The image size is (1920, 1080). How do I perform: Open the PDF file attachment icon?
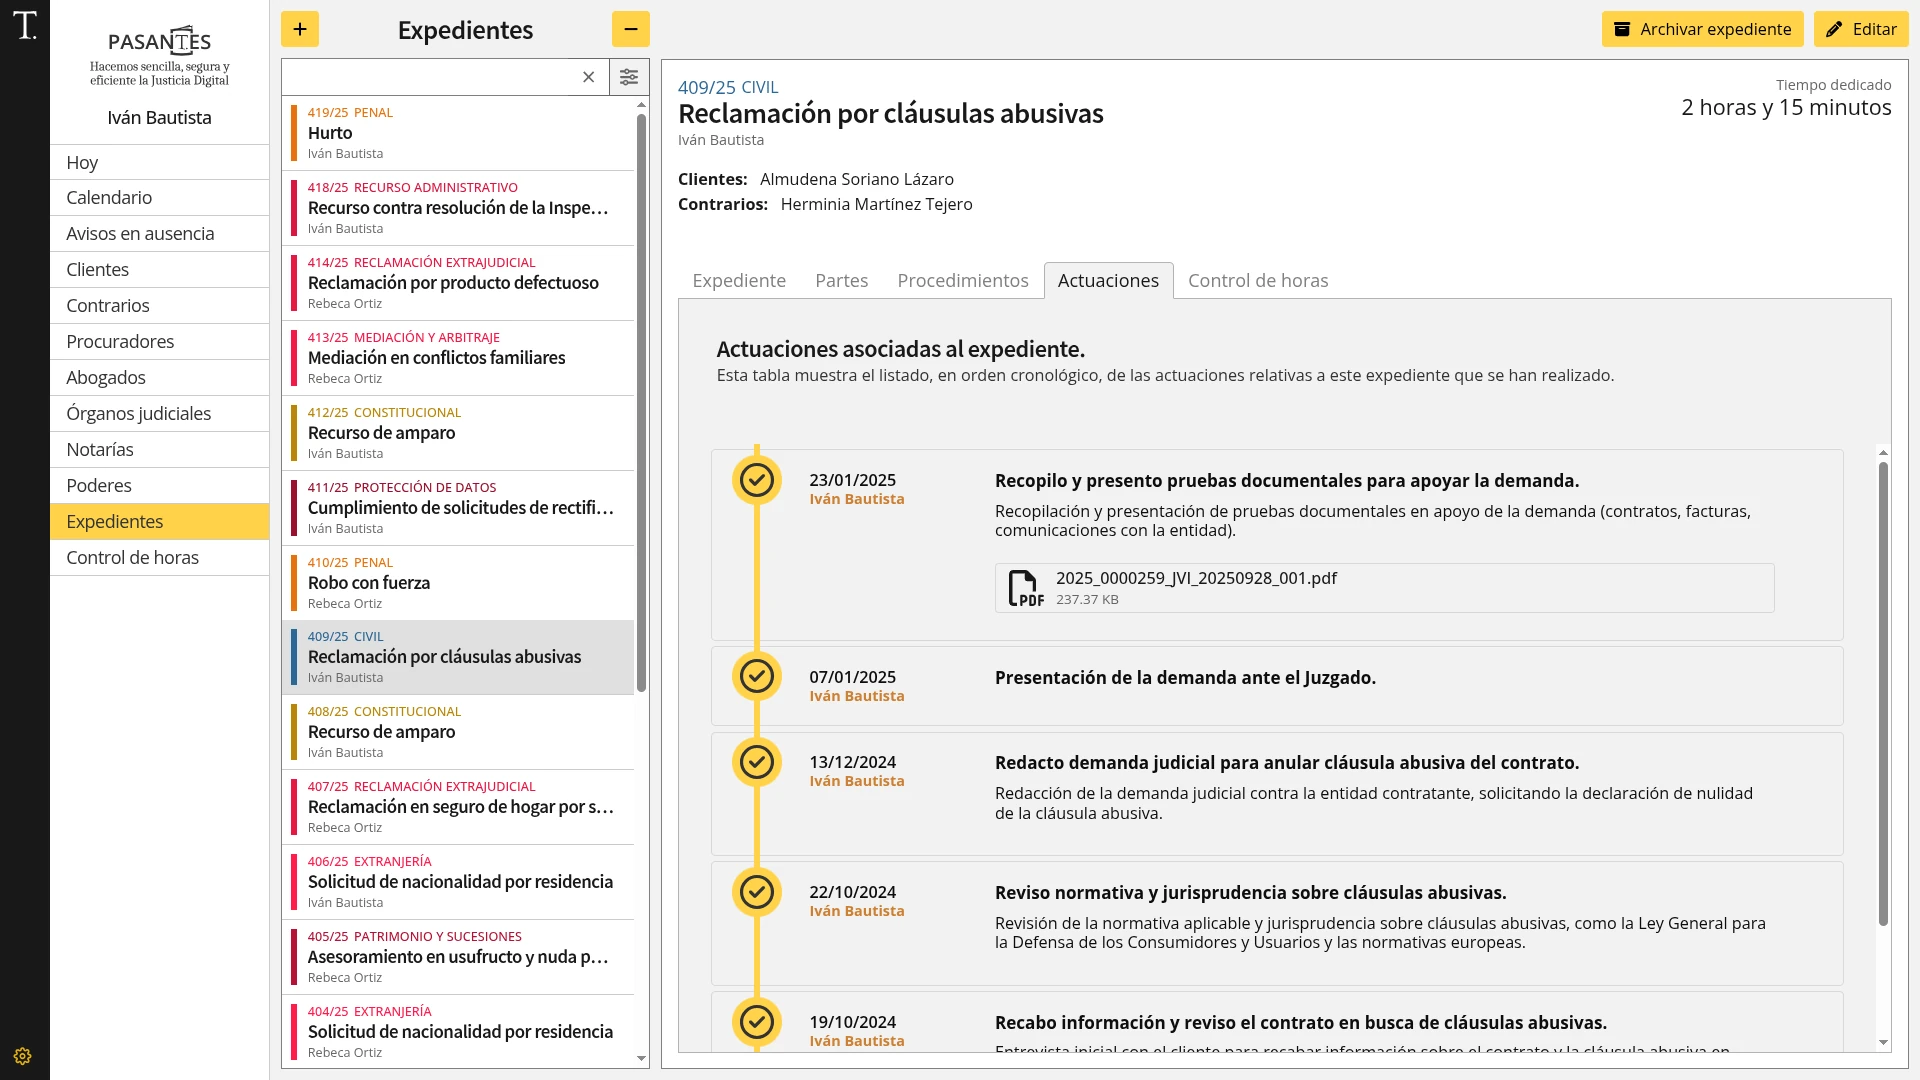1024,588
